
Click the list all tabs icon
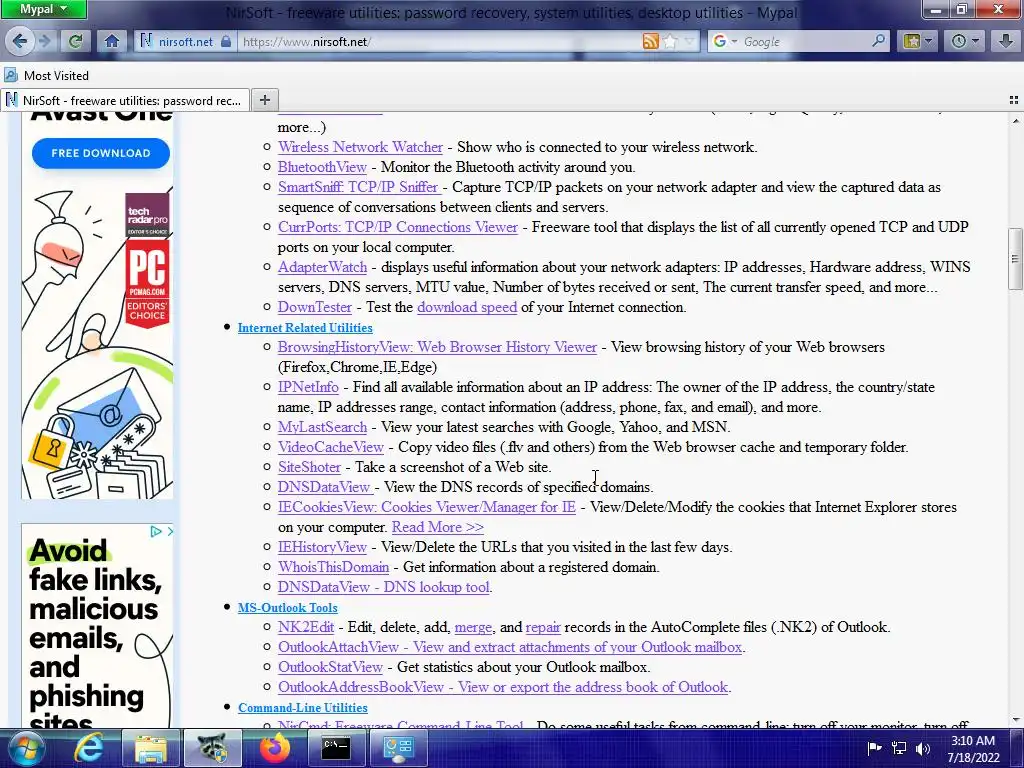click(x=1014, y=100)
